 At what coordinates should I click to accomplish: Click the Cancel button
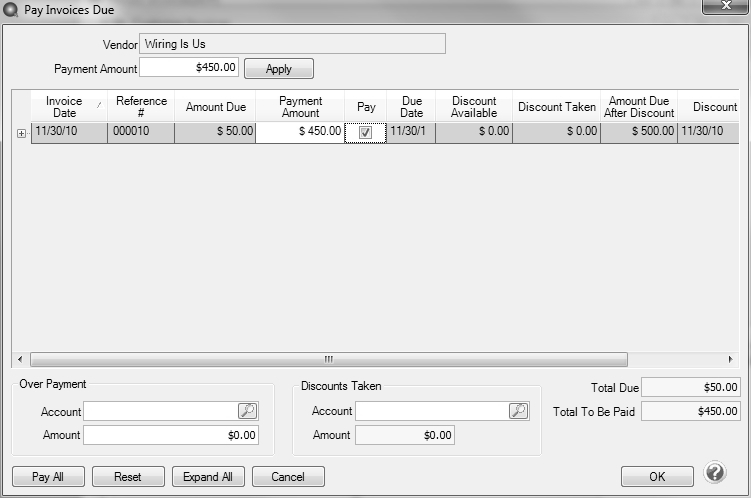(x=288, y=477)
